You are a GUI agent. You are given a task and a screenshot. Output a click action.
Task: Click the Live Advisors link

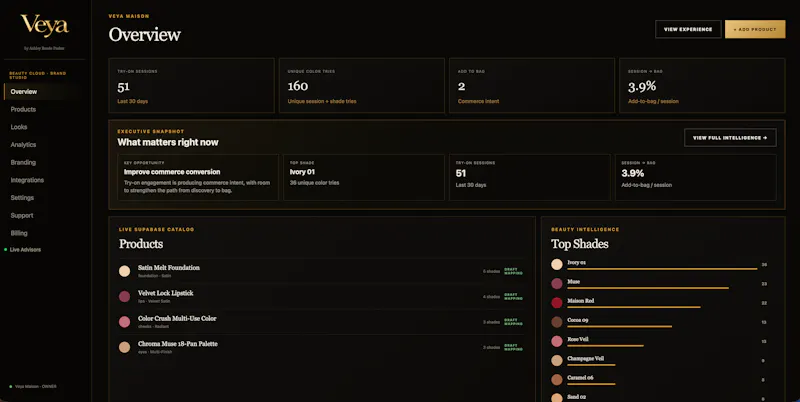[25, 249]
